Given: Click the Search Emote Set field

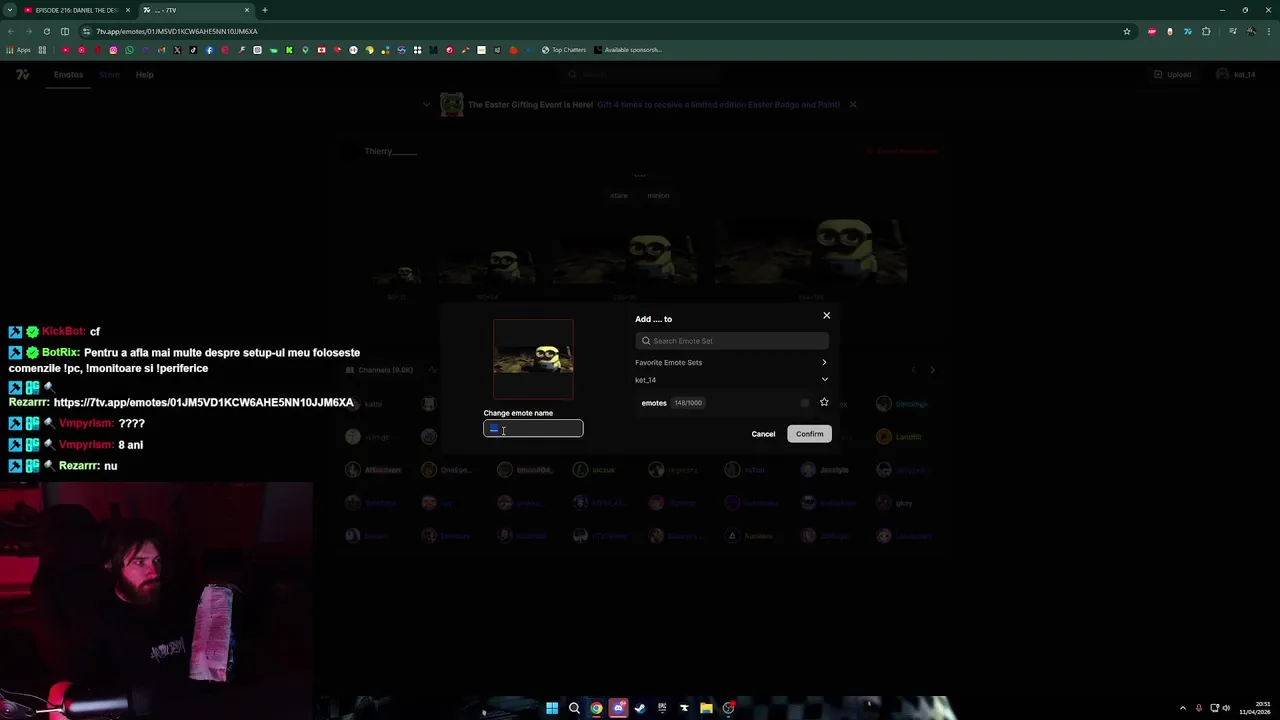Looking at the screenshot, I should [x=732, y=341].
